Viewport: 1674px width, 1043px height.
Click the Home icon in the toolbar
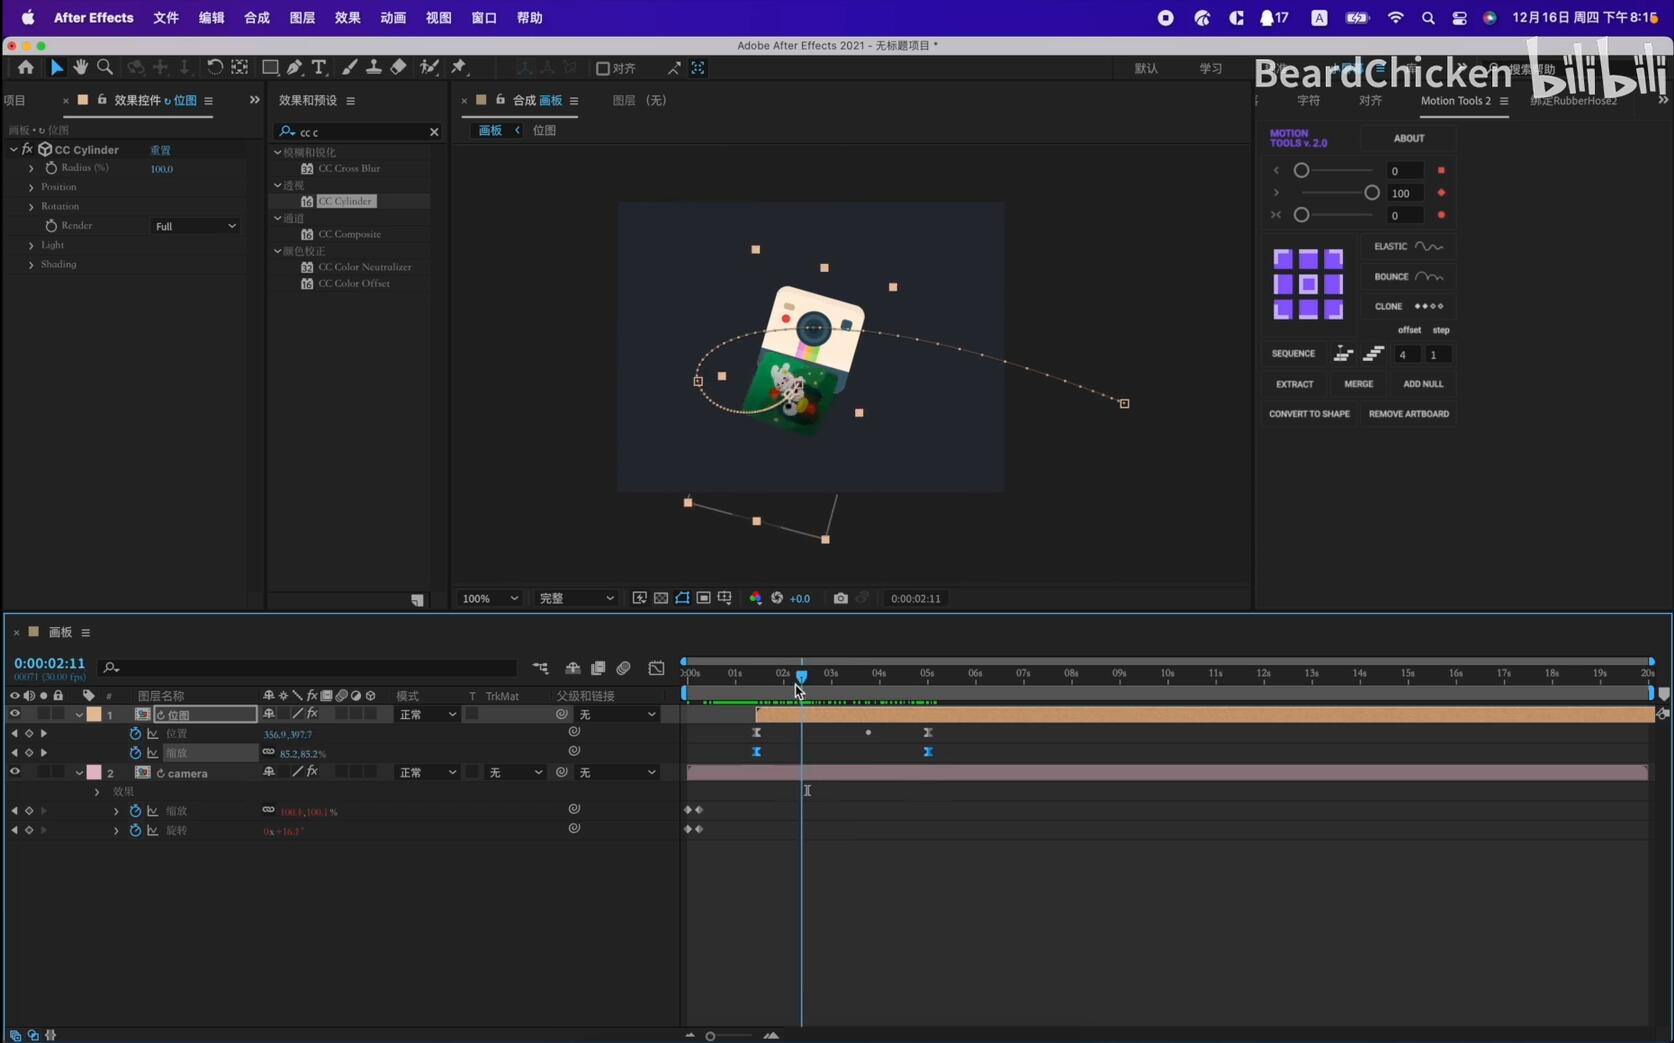[25, 68]
